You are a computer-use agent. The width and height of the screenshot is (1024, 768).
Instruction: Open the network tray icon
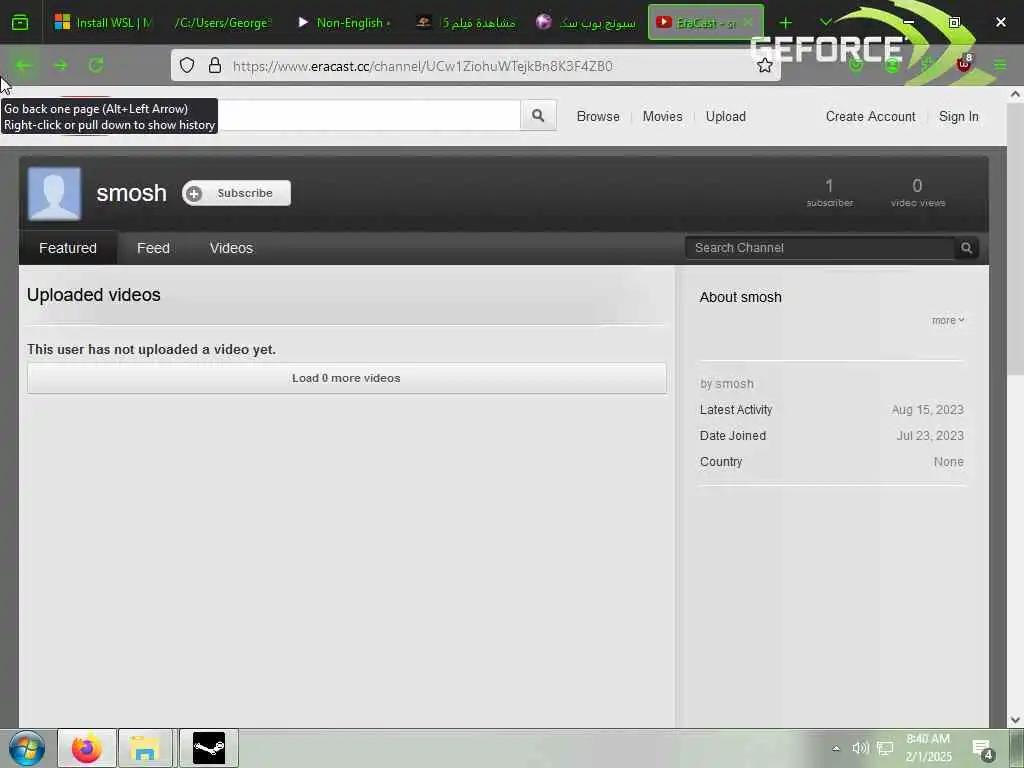point(885,748)
